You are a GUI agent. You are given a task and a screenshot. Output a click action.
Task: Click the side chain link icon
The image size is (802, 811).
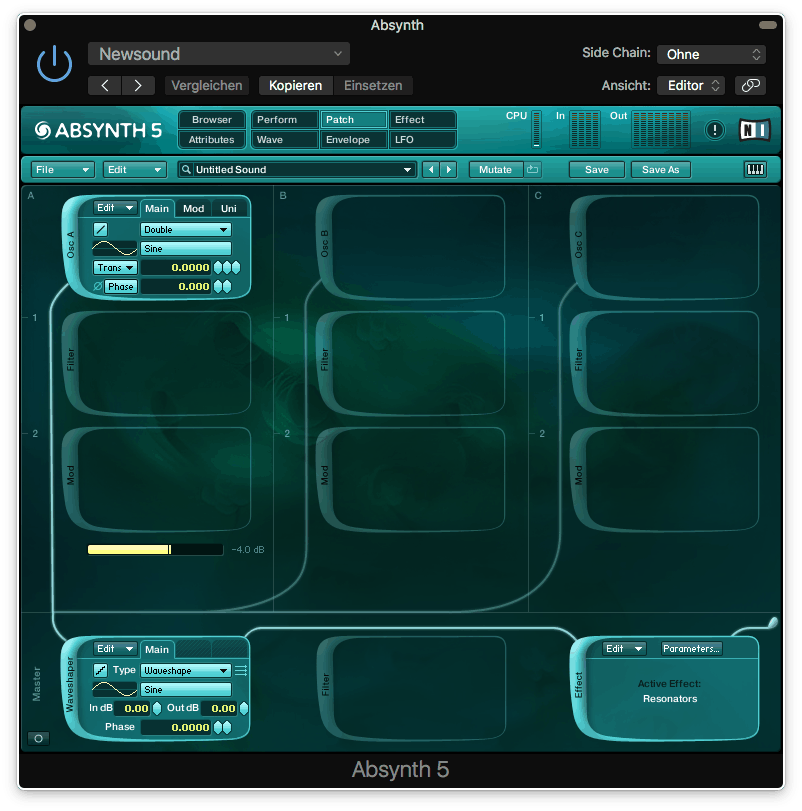coord(750,86)
